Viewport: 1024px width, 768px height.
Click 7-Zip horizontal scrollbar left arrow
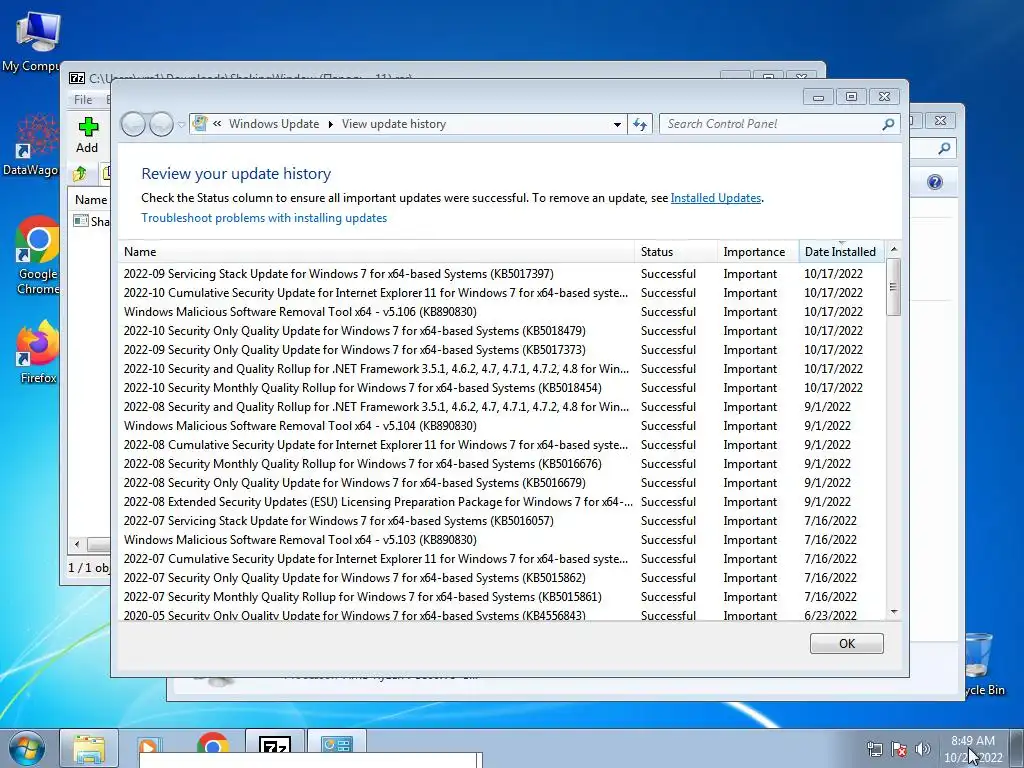(77, 544)
